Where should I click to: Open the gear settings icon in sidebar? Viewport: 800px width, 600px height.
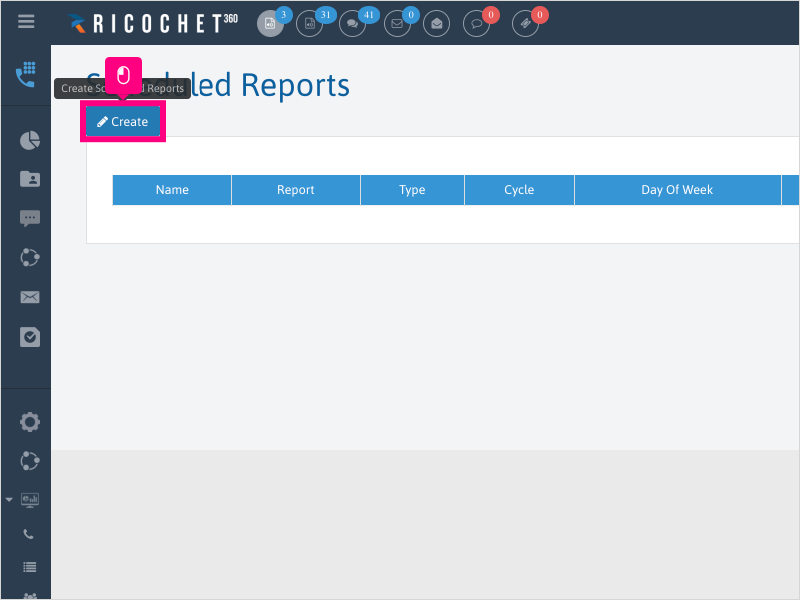pyautogui.click(x=30, y=422)
